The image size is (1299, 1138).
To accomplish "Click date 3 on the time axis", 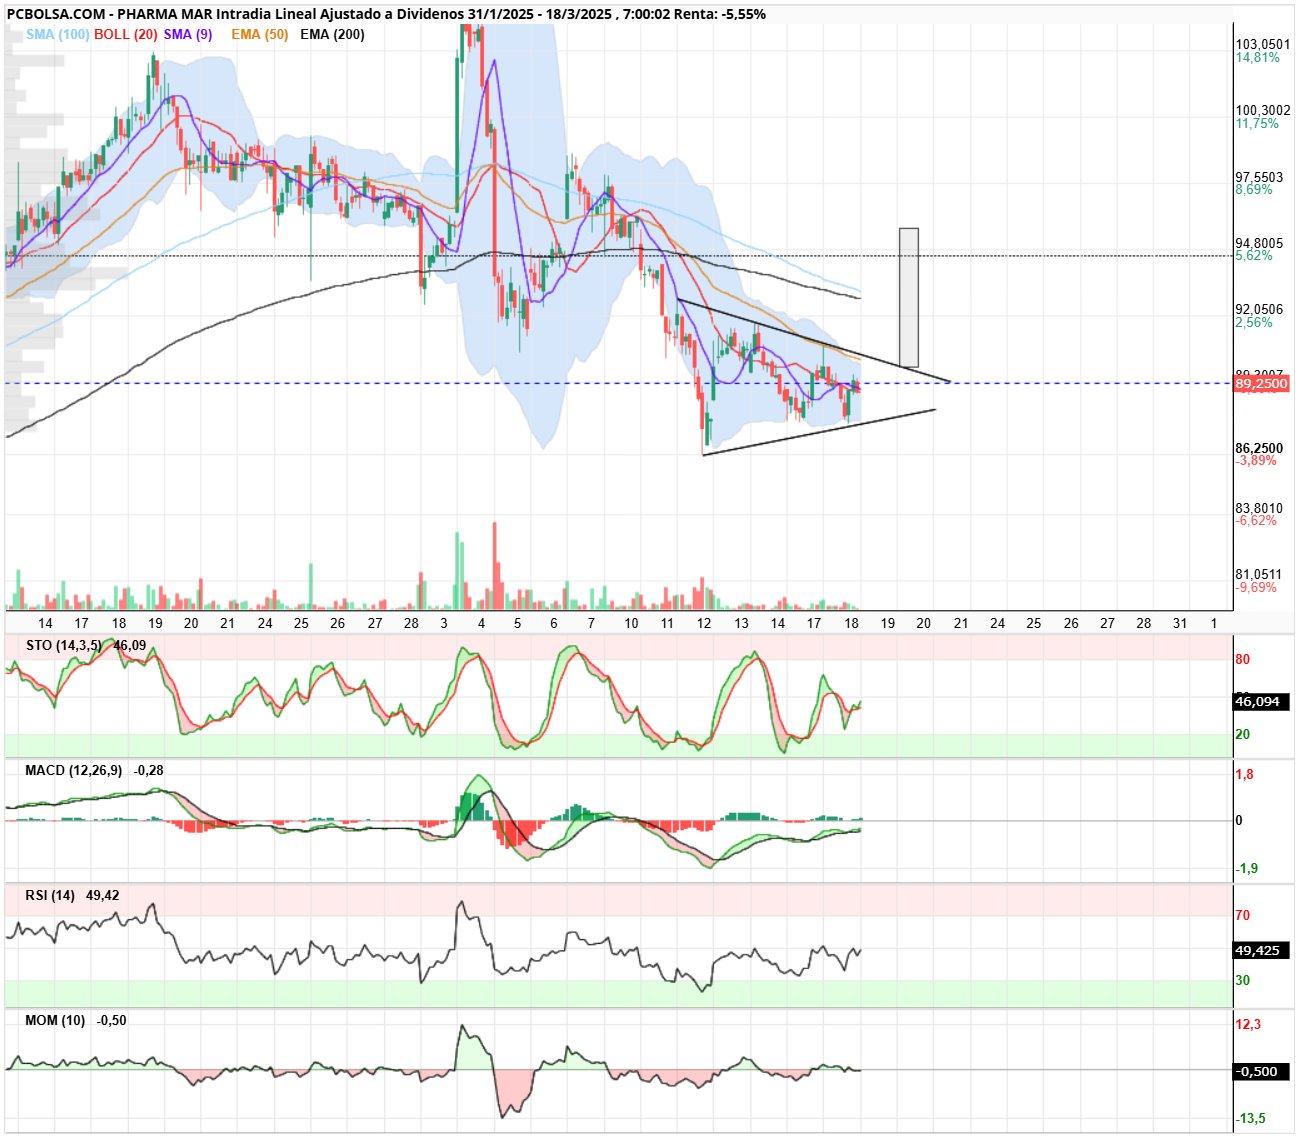I will tap(444, 623).
